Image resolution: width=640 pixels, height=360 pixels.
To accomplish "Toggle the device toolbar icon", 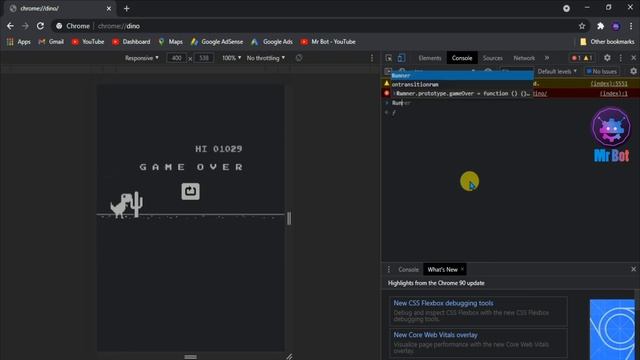I will click(x=401, y=58).
